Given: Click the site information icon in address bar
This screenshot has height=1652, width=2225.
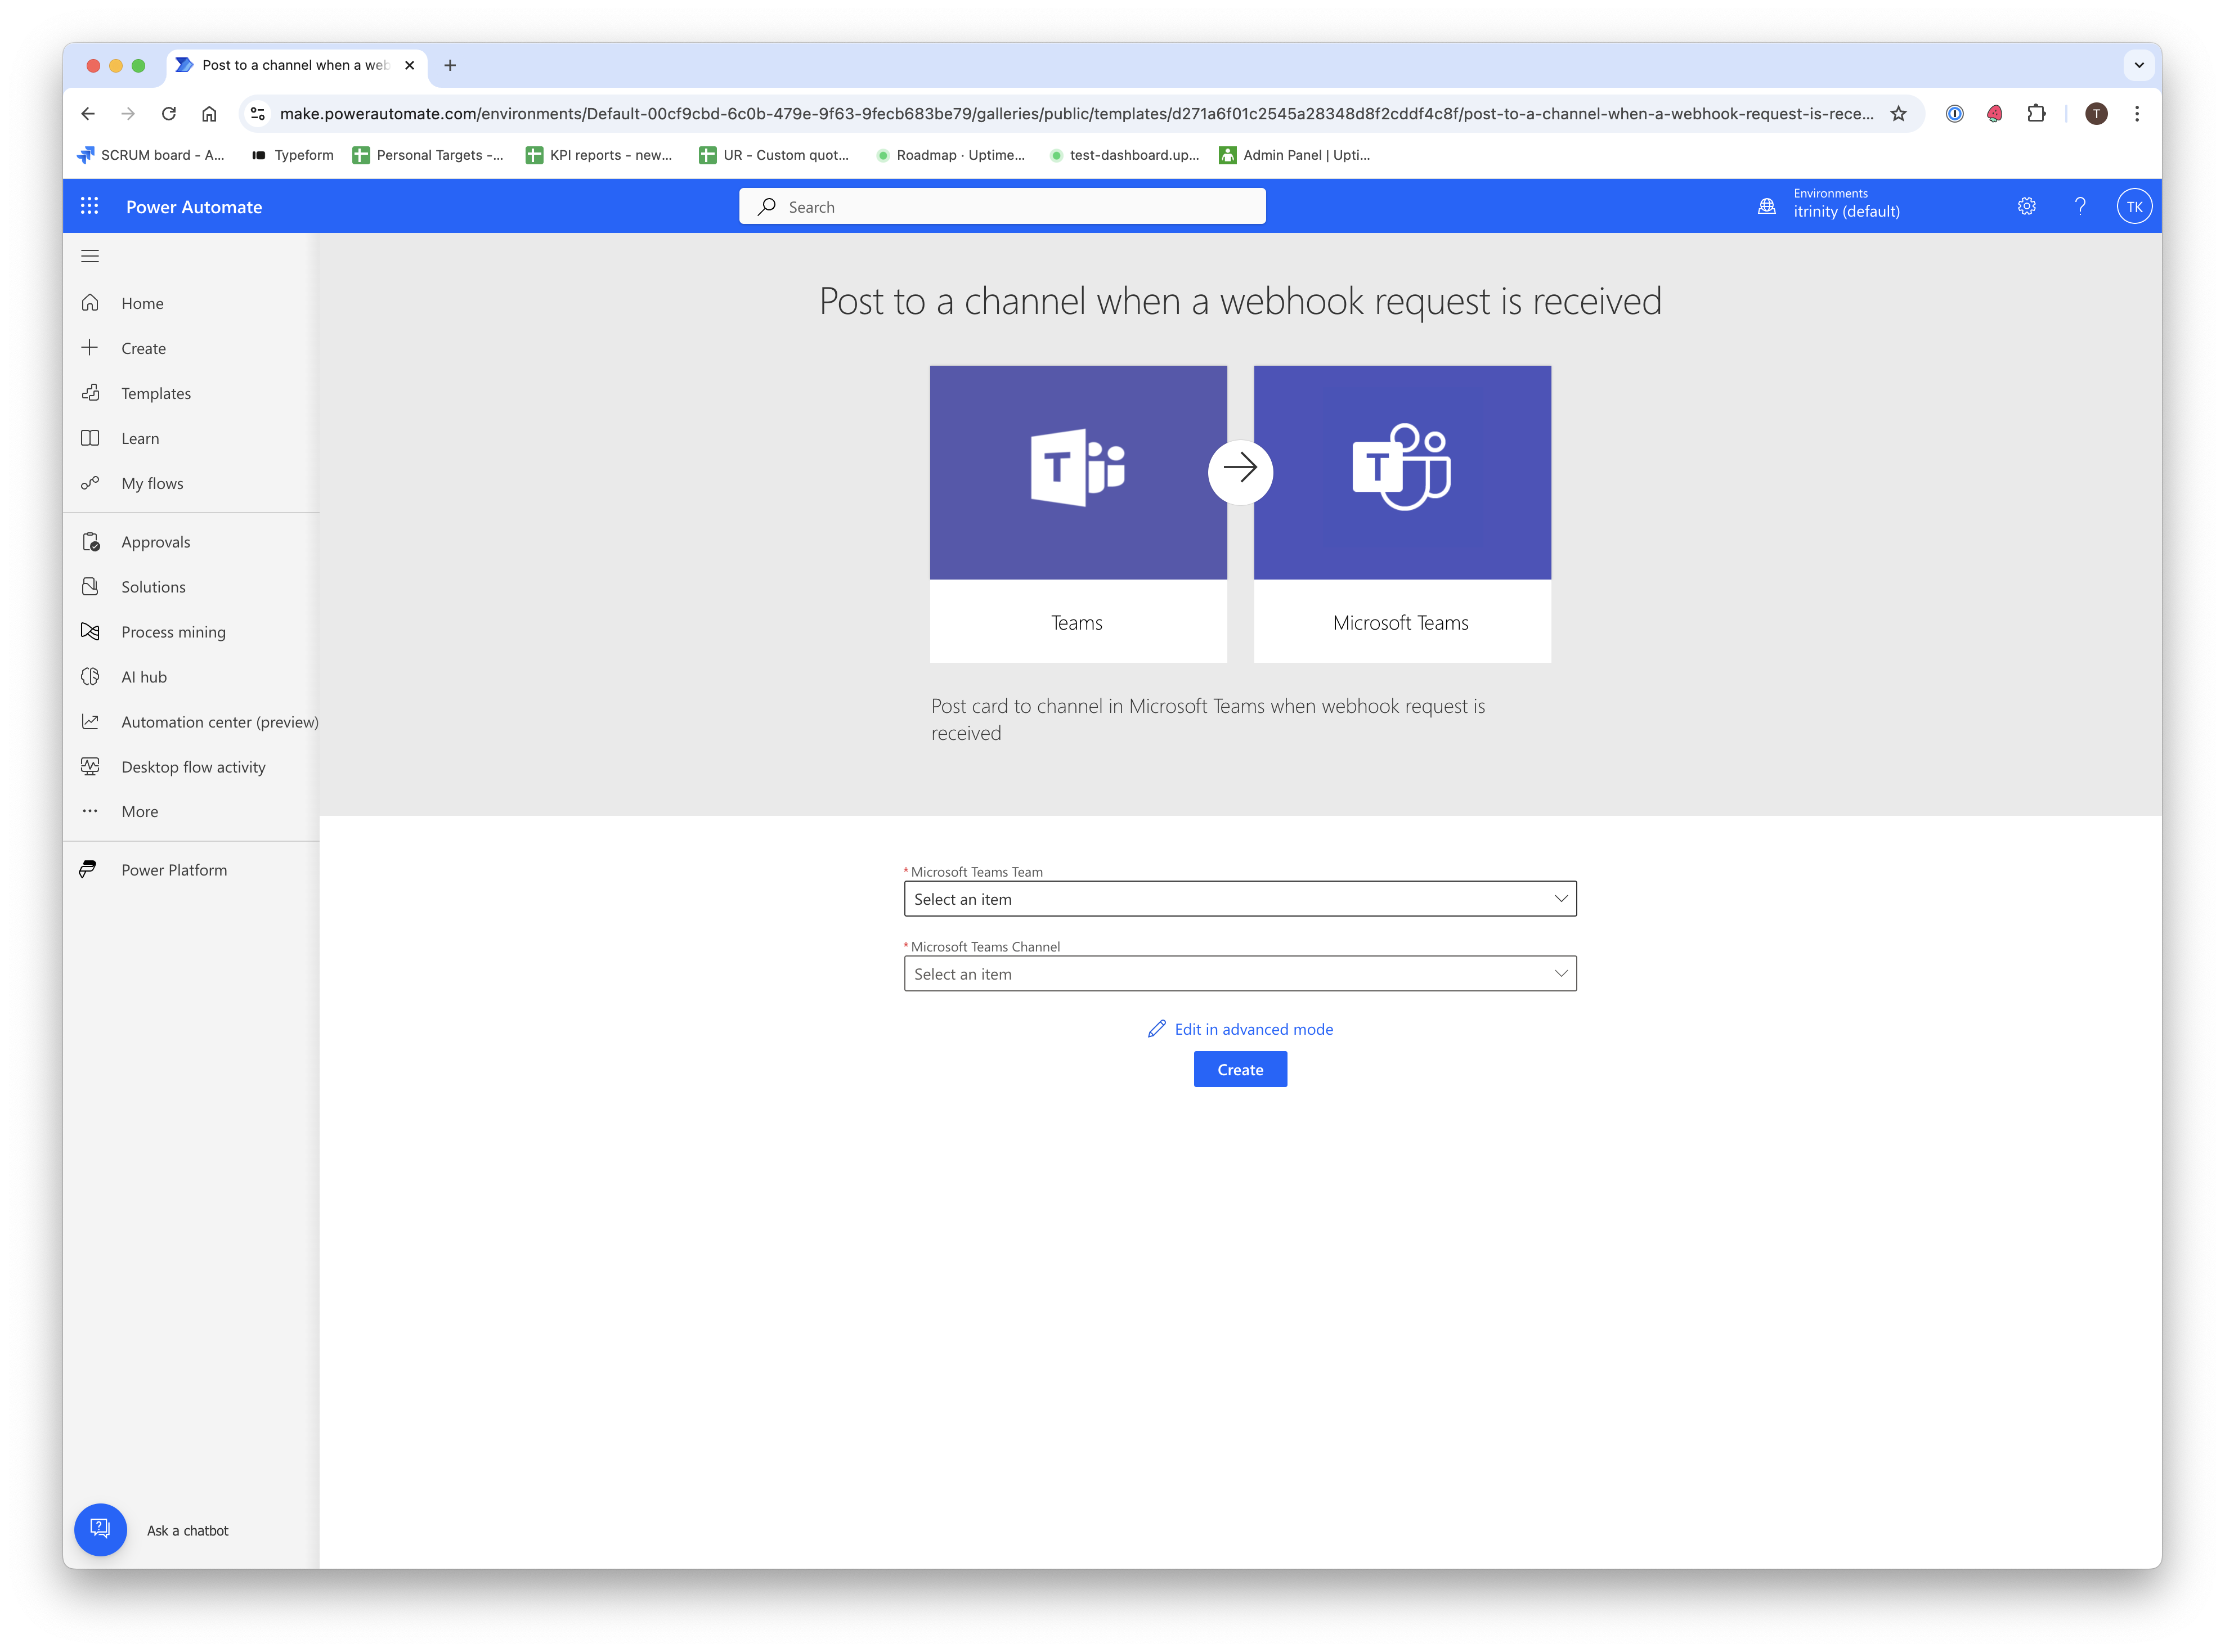Looking at the screenshot, I should [x=258, y=114].
